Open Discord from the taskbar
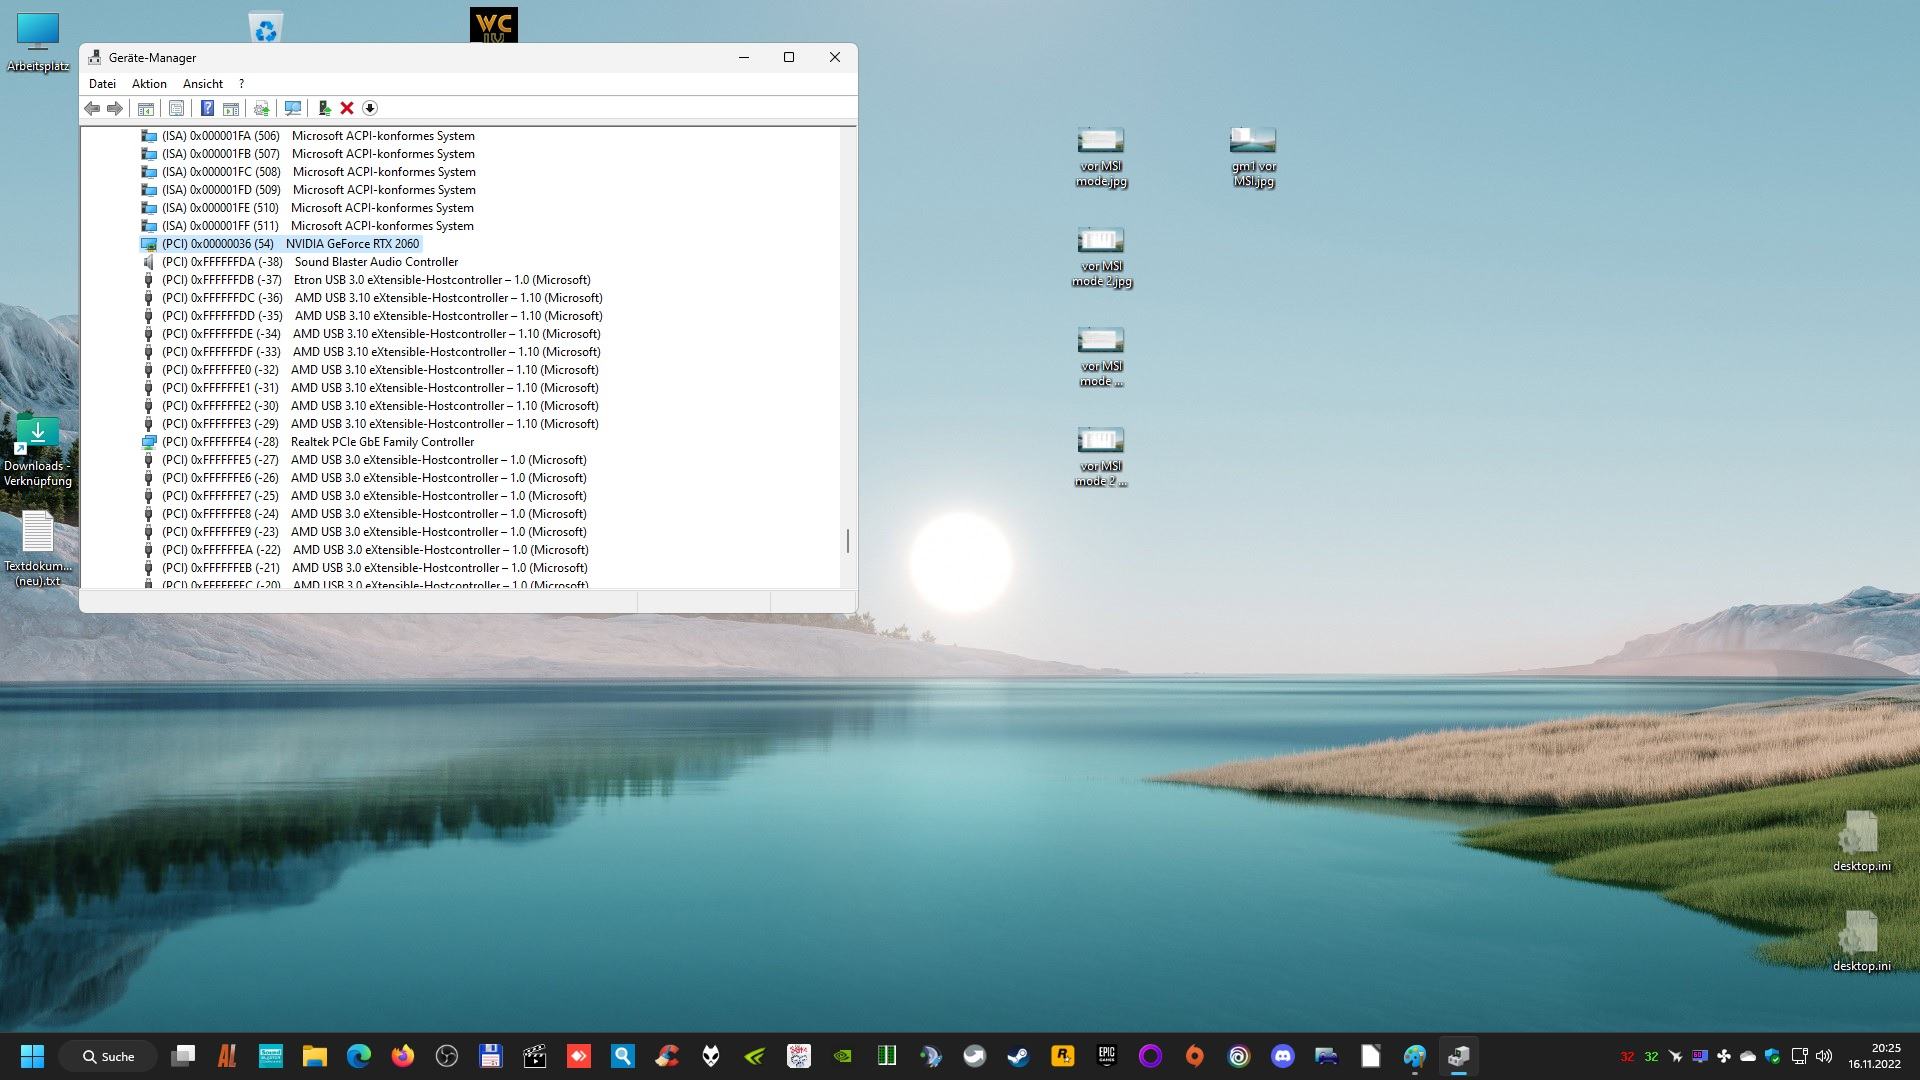1920x1080 pixels. click(x=1283, y=1056)
